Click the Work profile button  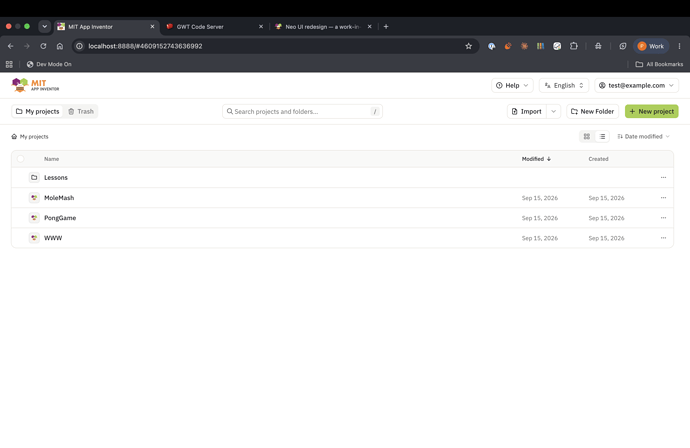click(651, 46)
